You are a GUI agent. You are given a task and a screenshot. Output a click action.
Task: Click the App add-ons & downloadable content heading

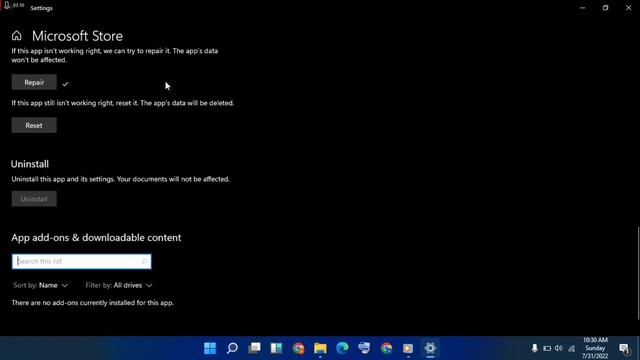(96, 238)
